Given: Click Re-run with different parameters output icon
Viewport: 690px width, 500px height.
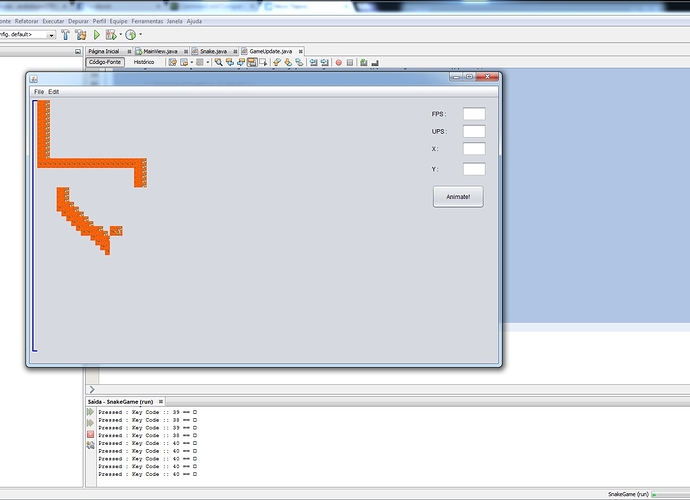Looking at the screenshot, I should point(90,423).
